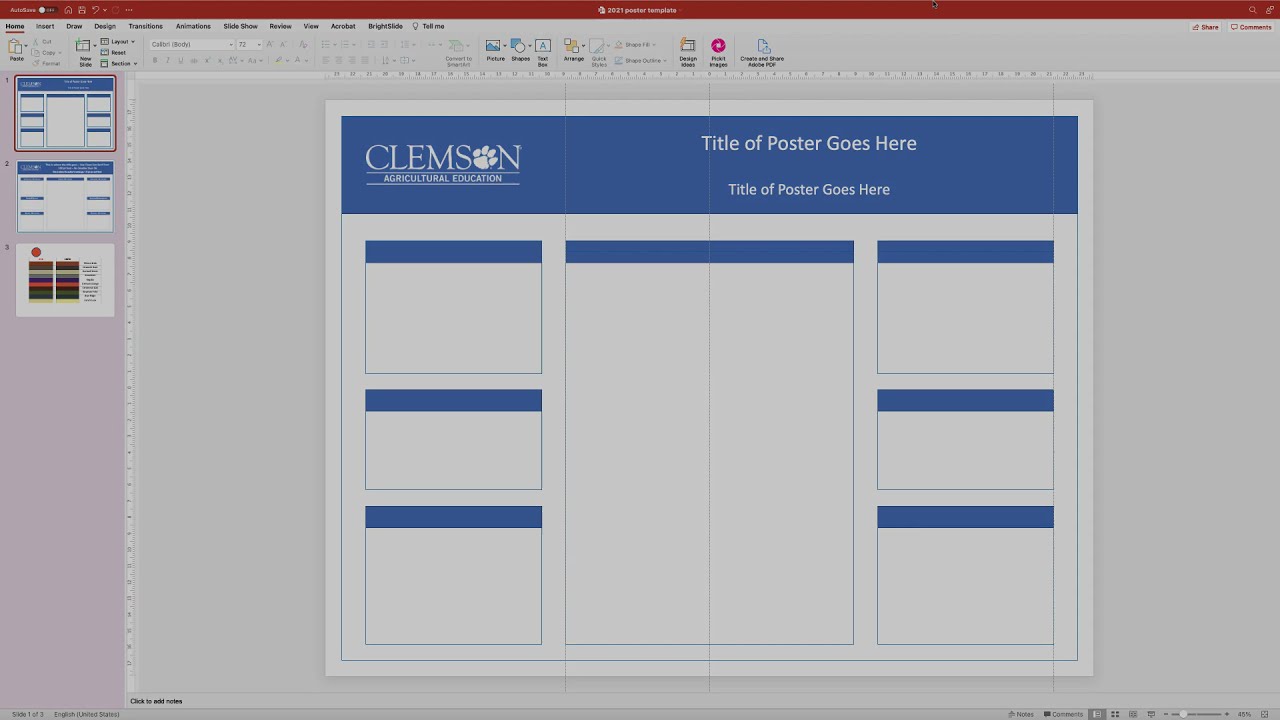1280x720 pixels.
Task: Select slide 3 thumbnail with color swatches
Action: click(65, 280)
